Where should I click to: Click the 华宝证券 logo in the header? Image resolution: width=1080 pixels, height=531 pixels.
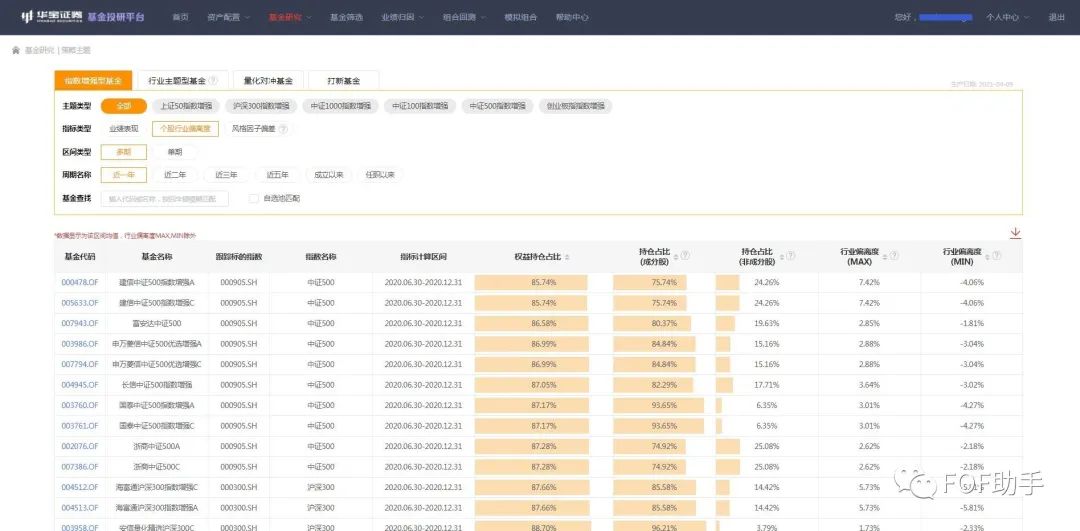[x=50, y=17]
